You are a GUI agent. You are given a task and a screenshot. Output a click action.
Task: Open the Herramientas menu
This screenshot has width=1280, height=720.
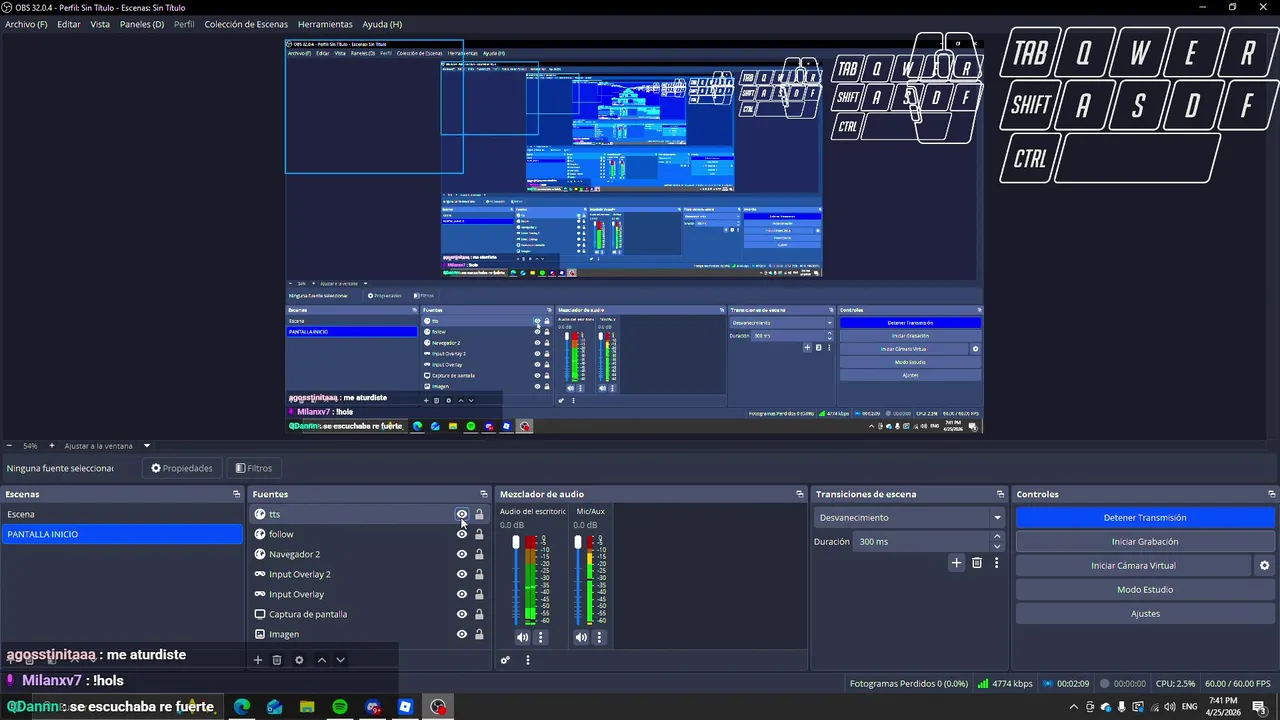(x=325, y=24)
